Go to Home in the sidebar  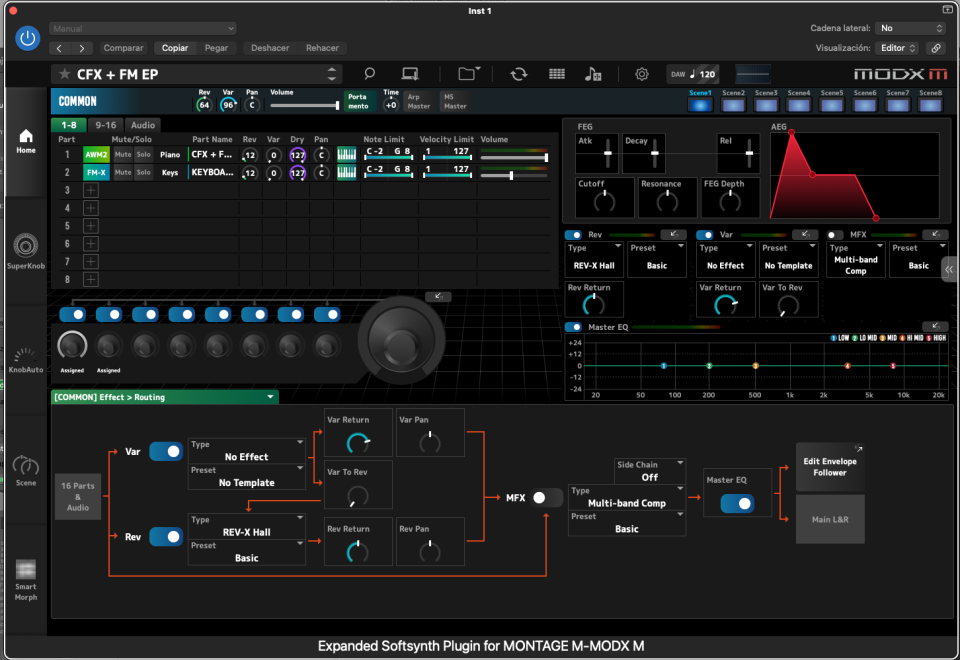click(26, 141)
